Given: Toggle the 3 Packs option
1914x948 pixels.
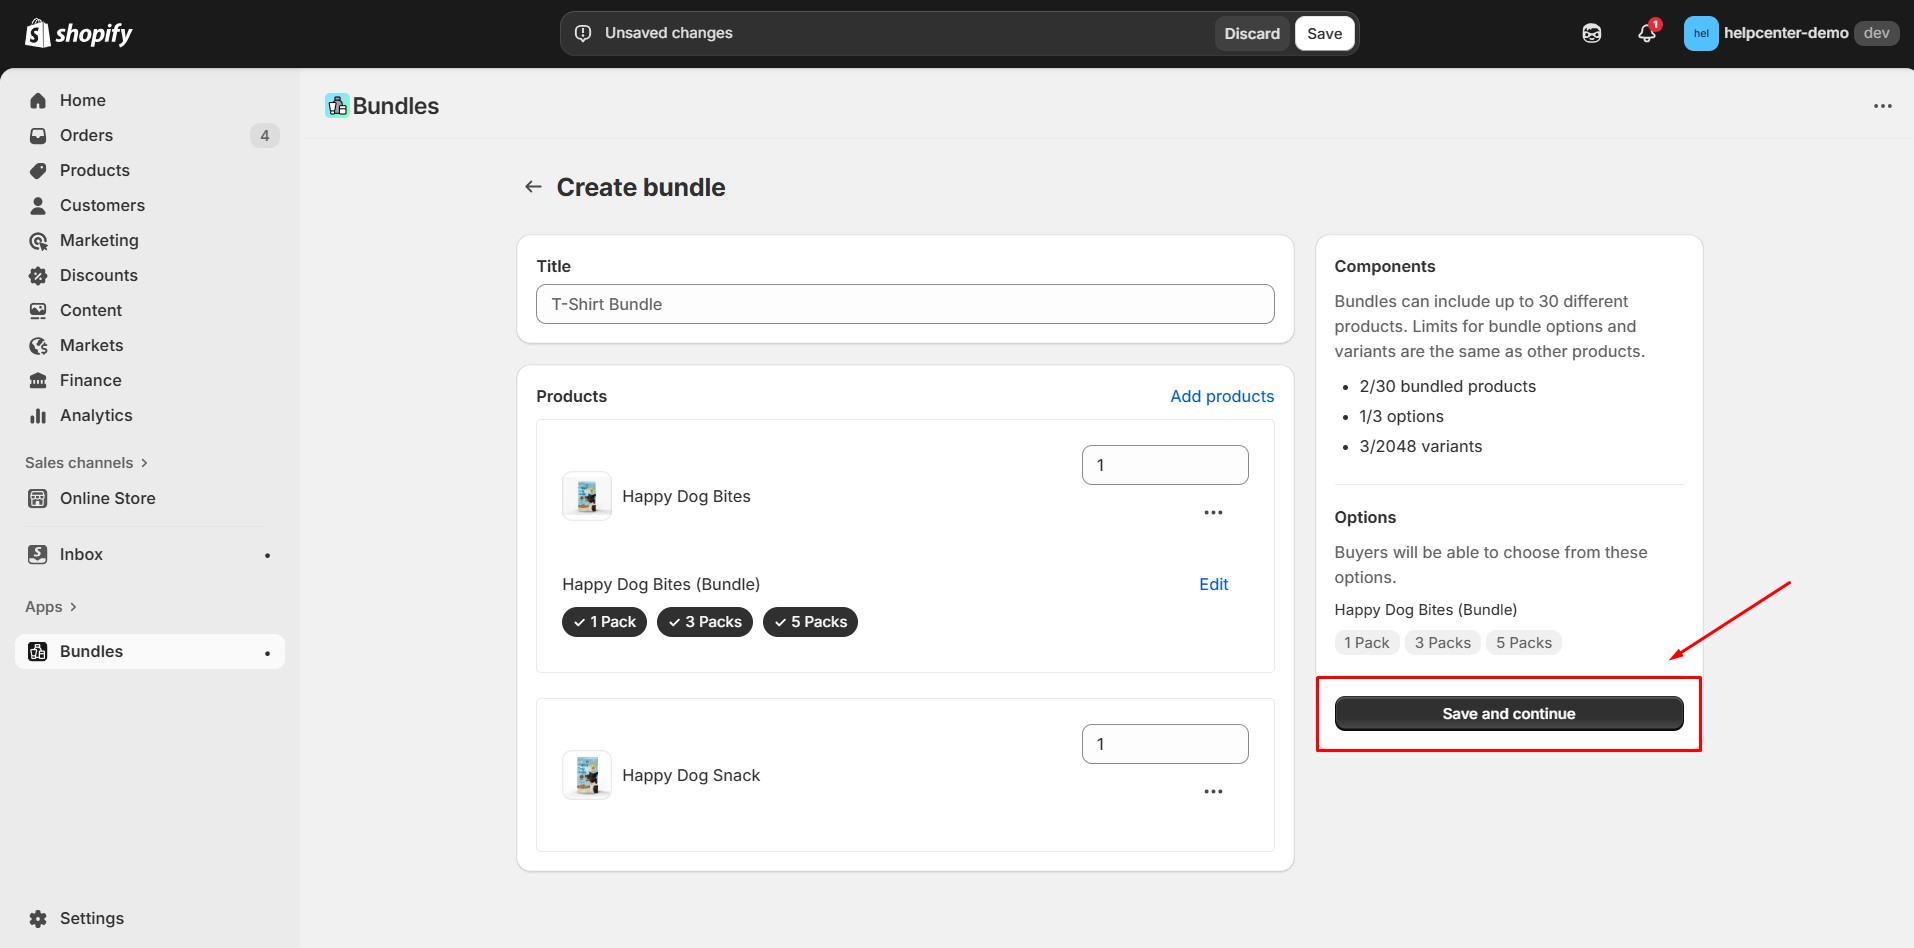Looking at the screenshot, I should click(x=705, y=621).
